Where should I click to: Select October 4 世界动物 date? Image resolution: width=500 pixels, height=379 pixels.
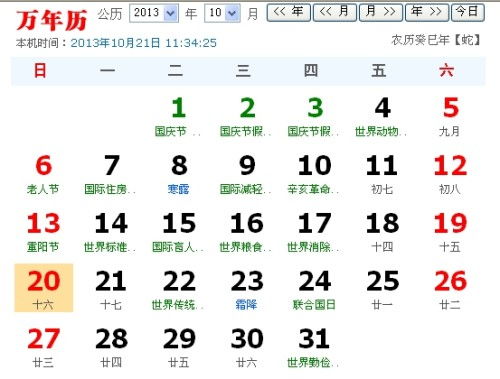click(382, 116)
